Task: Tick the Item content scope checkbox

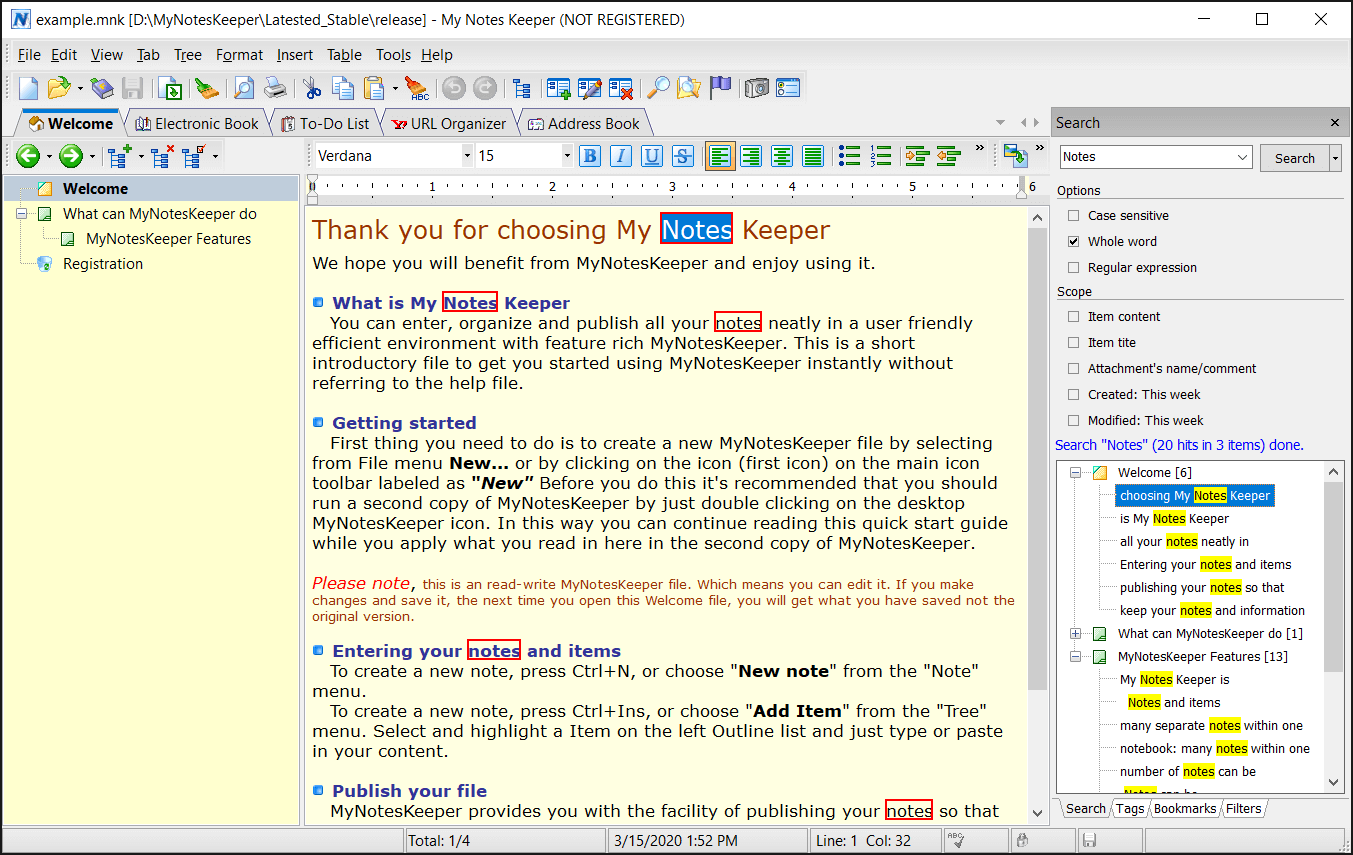Action: click(x=1074, y=317)
